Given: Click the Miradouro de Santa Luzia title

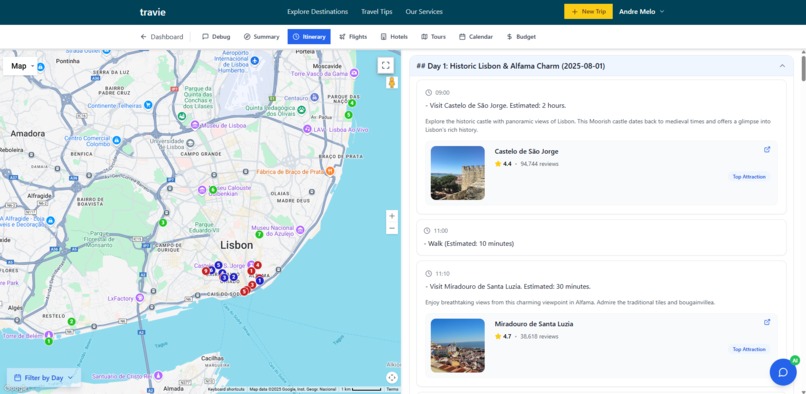Looking at the screenshot, I should [x=534, y=324].
